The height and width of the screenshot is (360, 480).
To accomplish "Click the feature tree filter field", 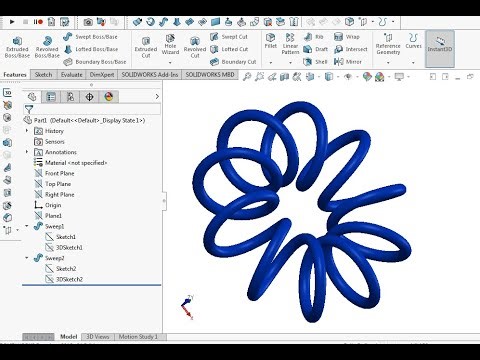I will (92, 109).
